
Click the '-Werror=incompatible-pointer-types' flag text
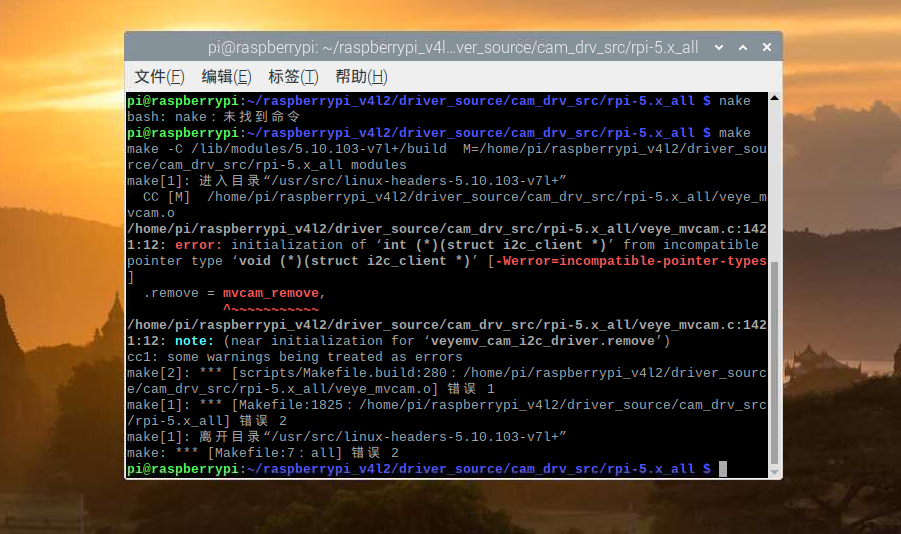coord(631,261)
